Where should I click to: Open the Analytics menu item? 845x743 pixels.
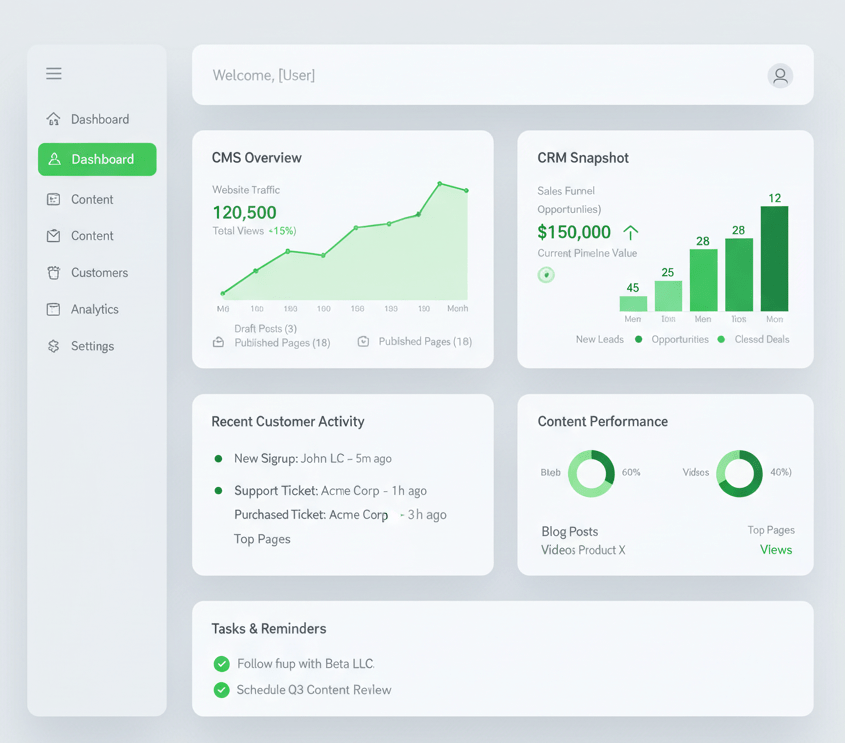click(94, 310)
